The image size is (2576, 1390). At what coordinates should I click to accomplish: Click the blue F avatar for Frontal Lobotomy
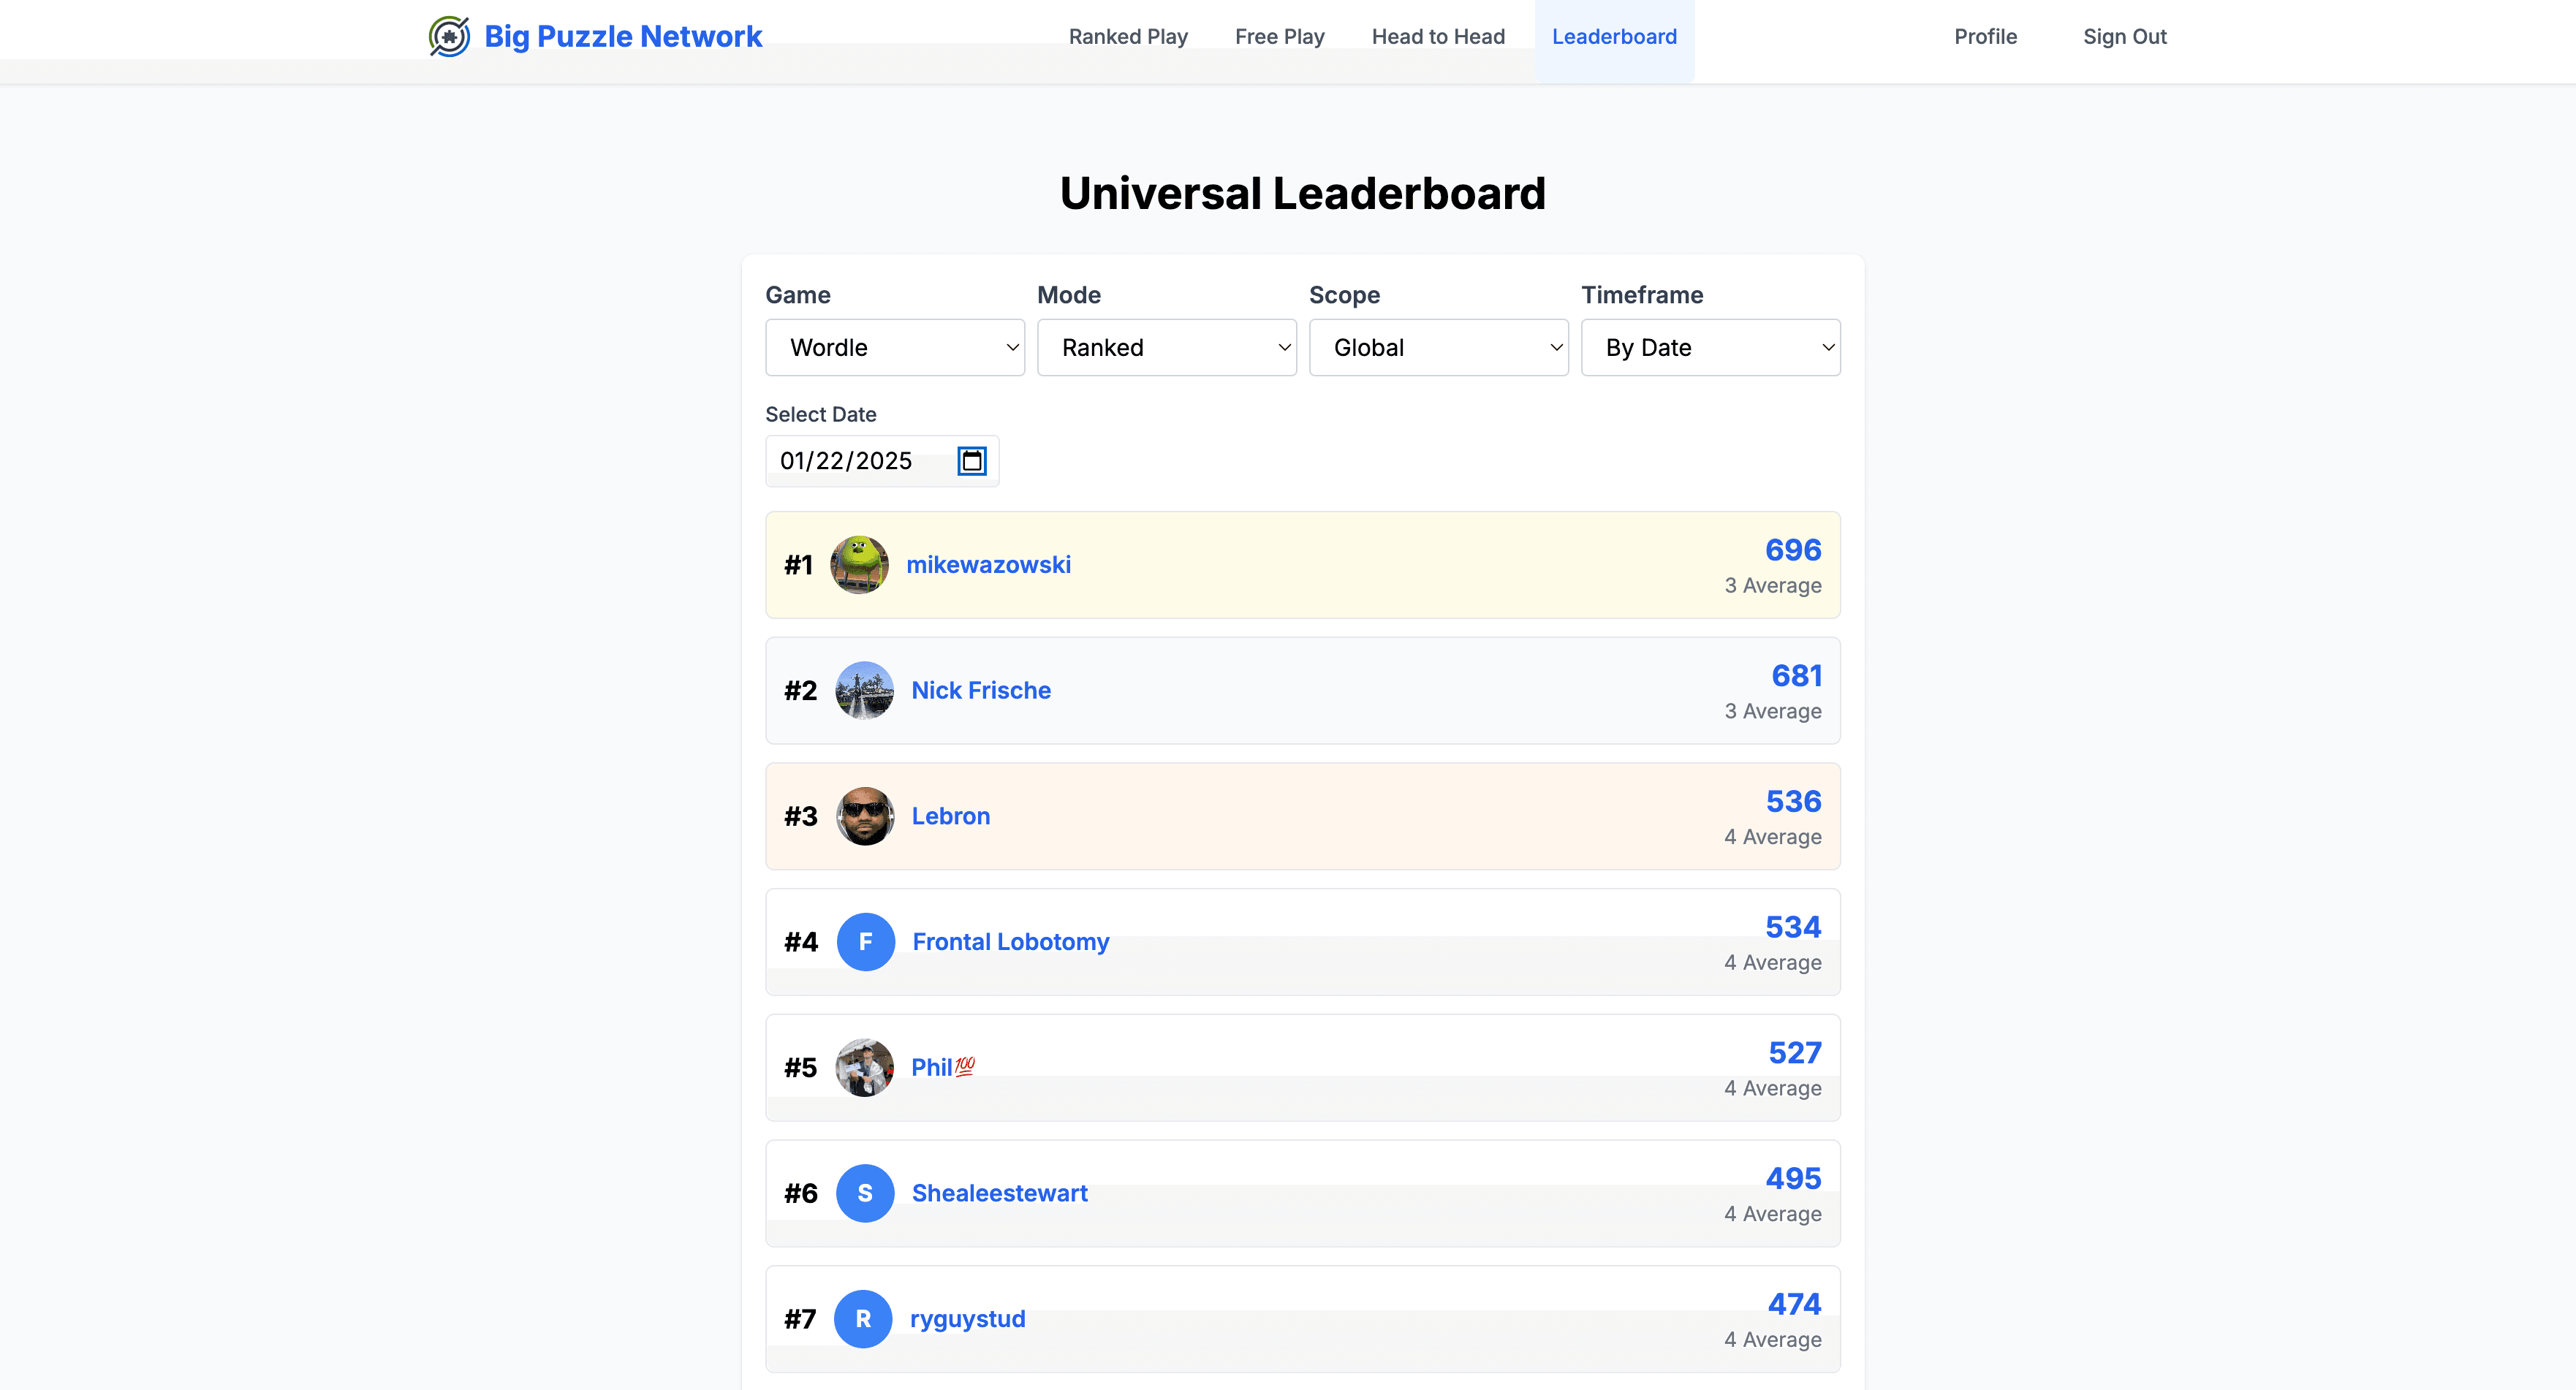point(865,941)
